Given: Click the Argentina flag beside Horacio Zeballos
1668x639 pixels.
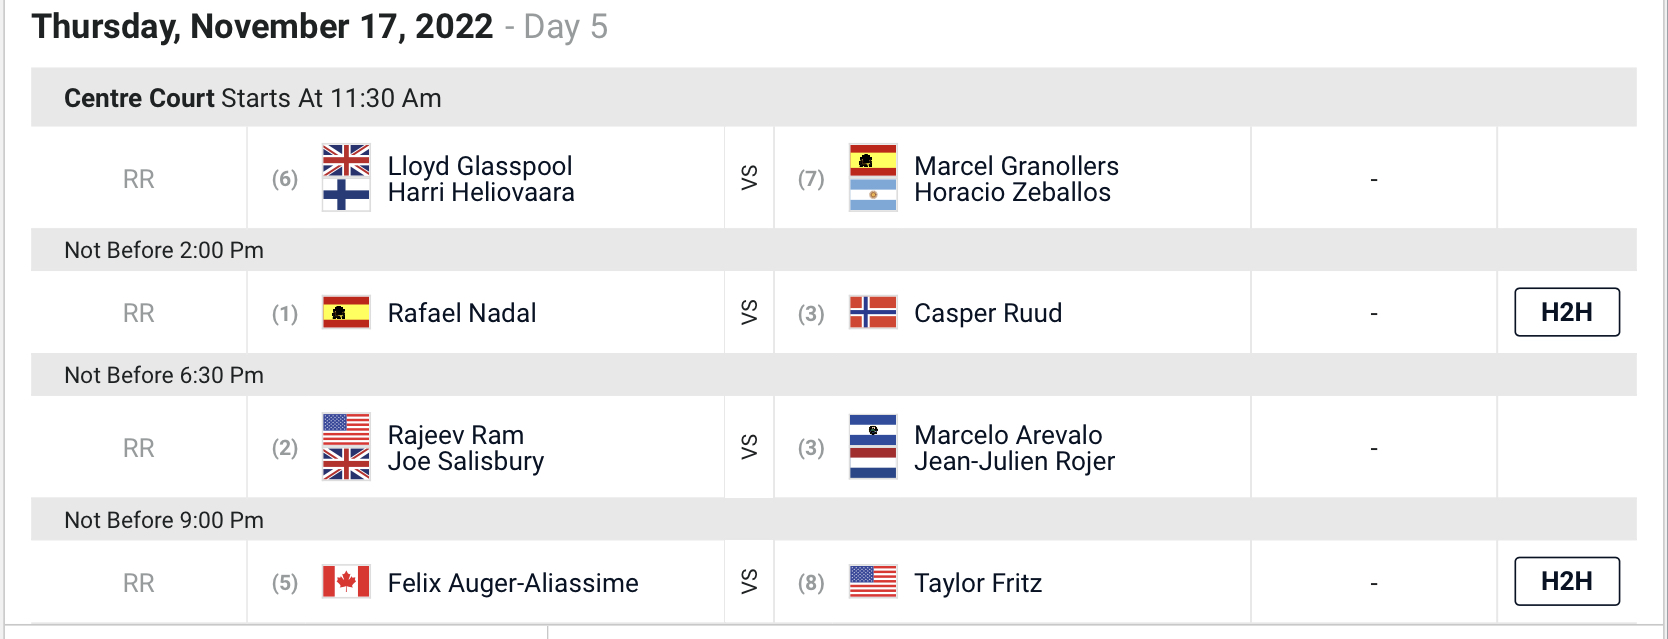Looking at the screenshot, I should [x=872, y=194].
